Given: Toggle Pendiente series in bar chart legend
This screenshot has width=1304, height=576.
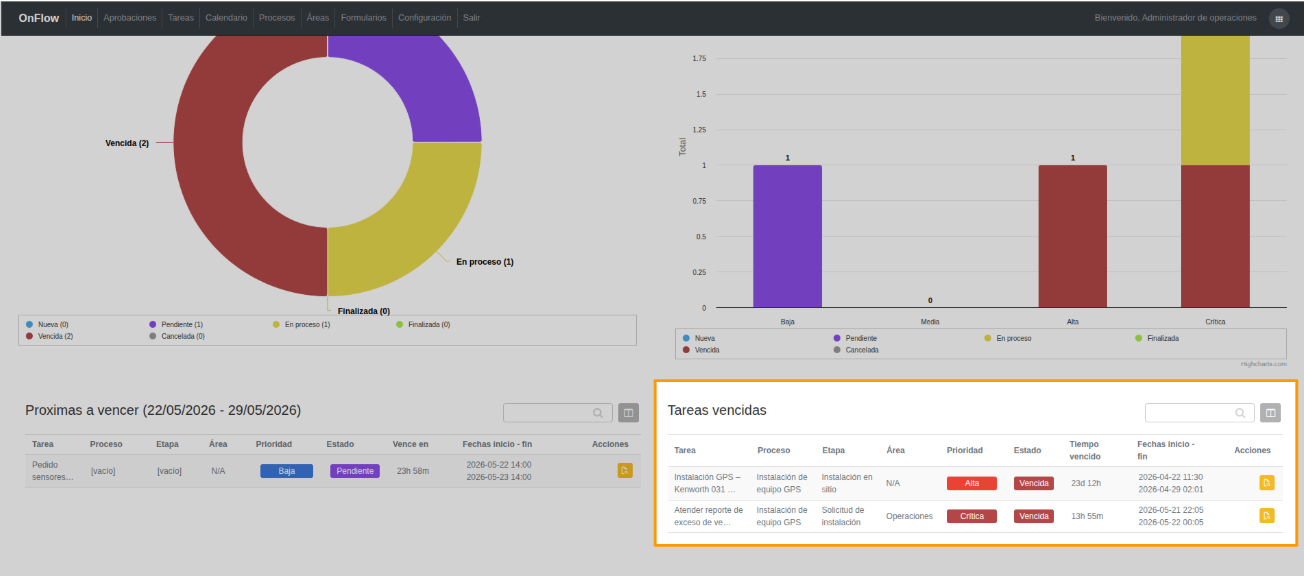Looking at the screenshot, I should pos(853,338).
